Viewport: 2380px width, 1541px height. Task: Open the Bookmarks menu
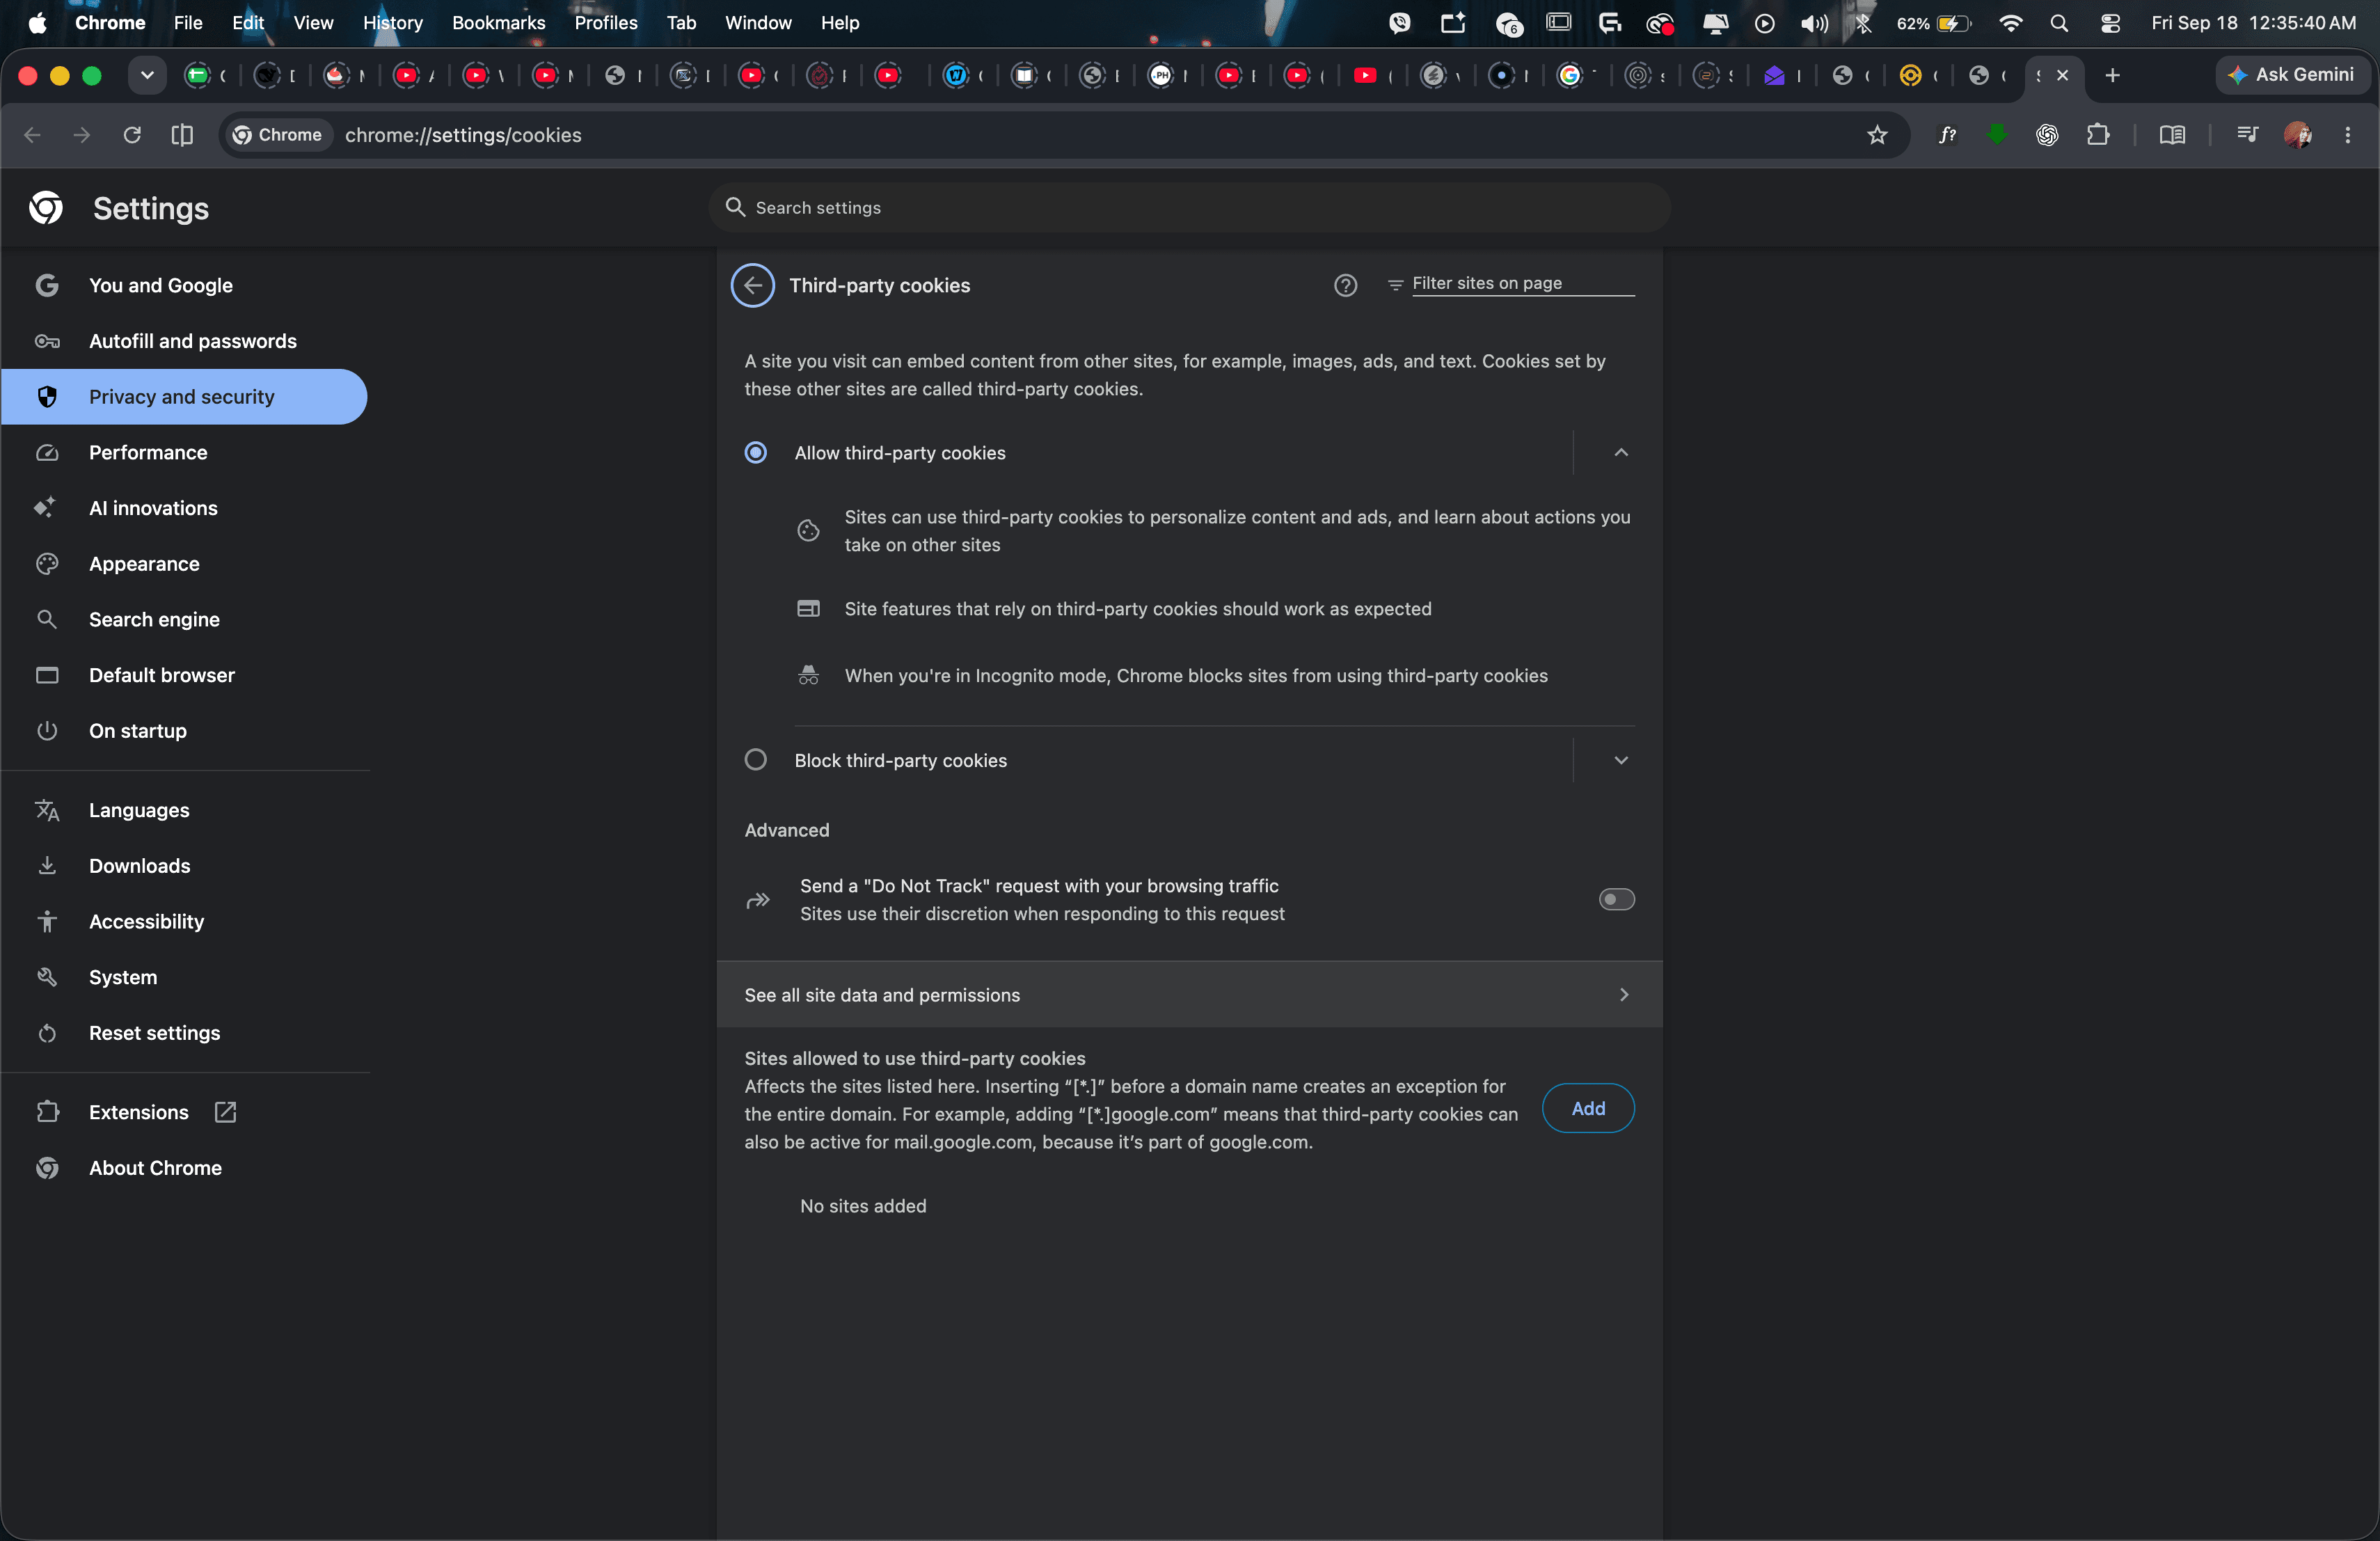tap(498, 23)
